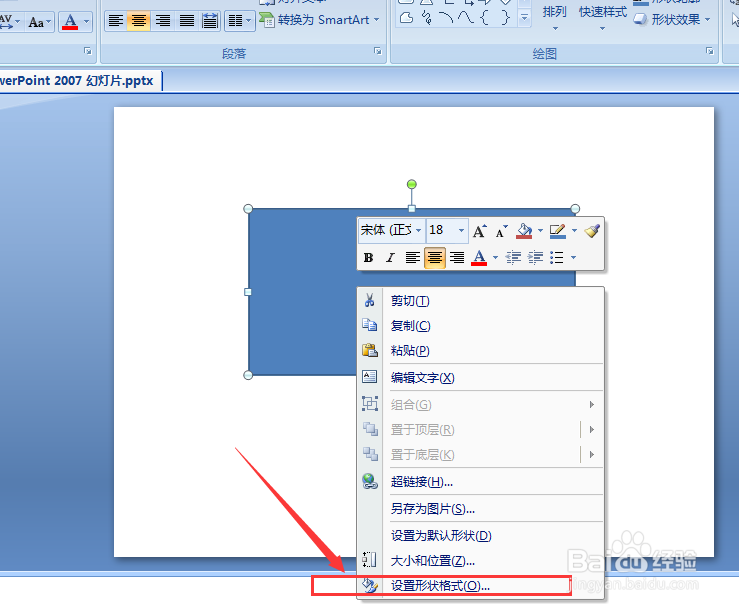Choose Copy 复制(C) from context menu

click(480, 326)
